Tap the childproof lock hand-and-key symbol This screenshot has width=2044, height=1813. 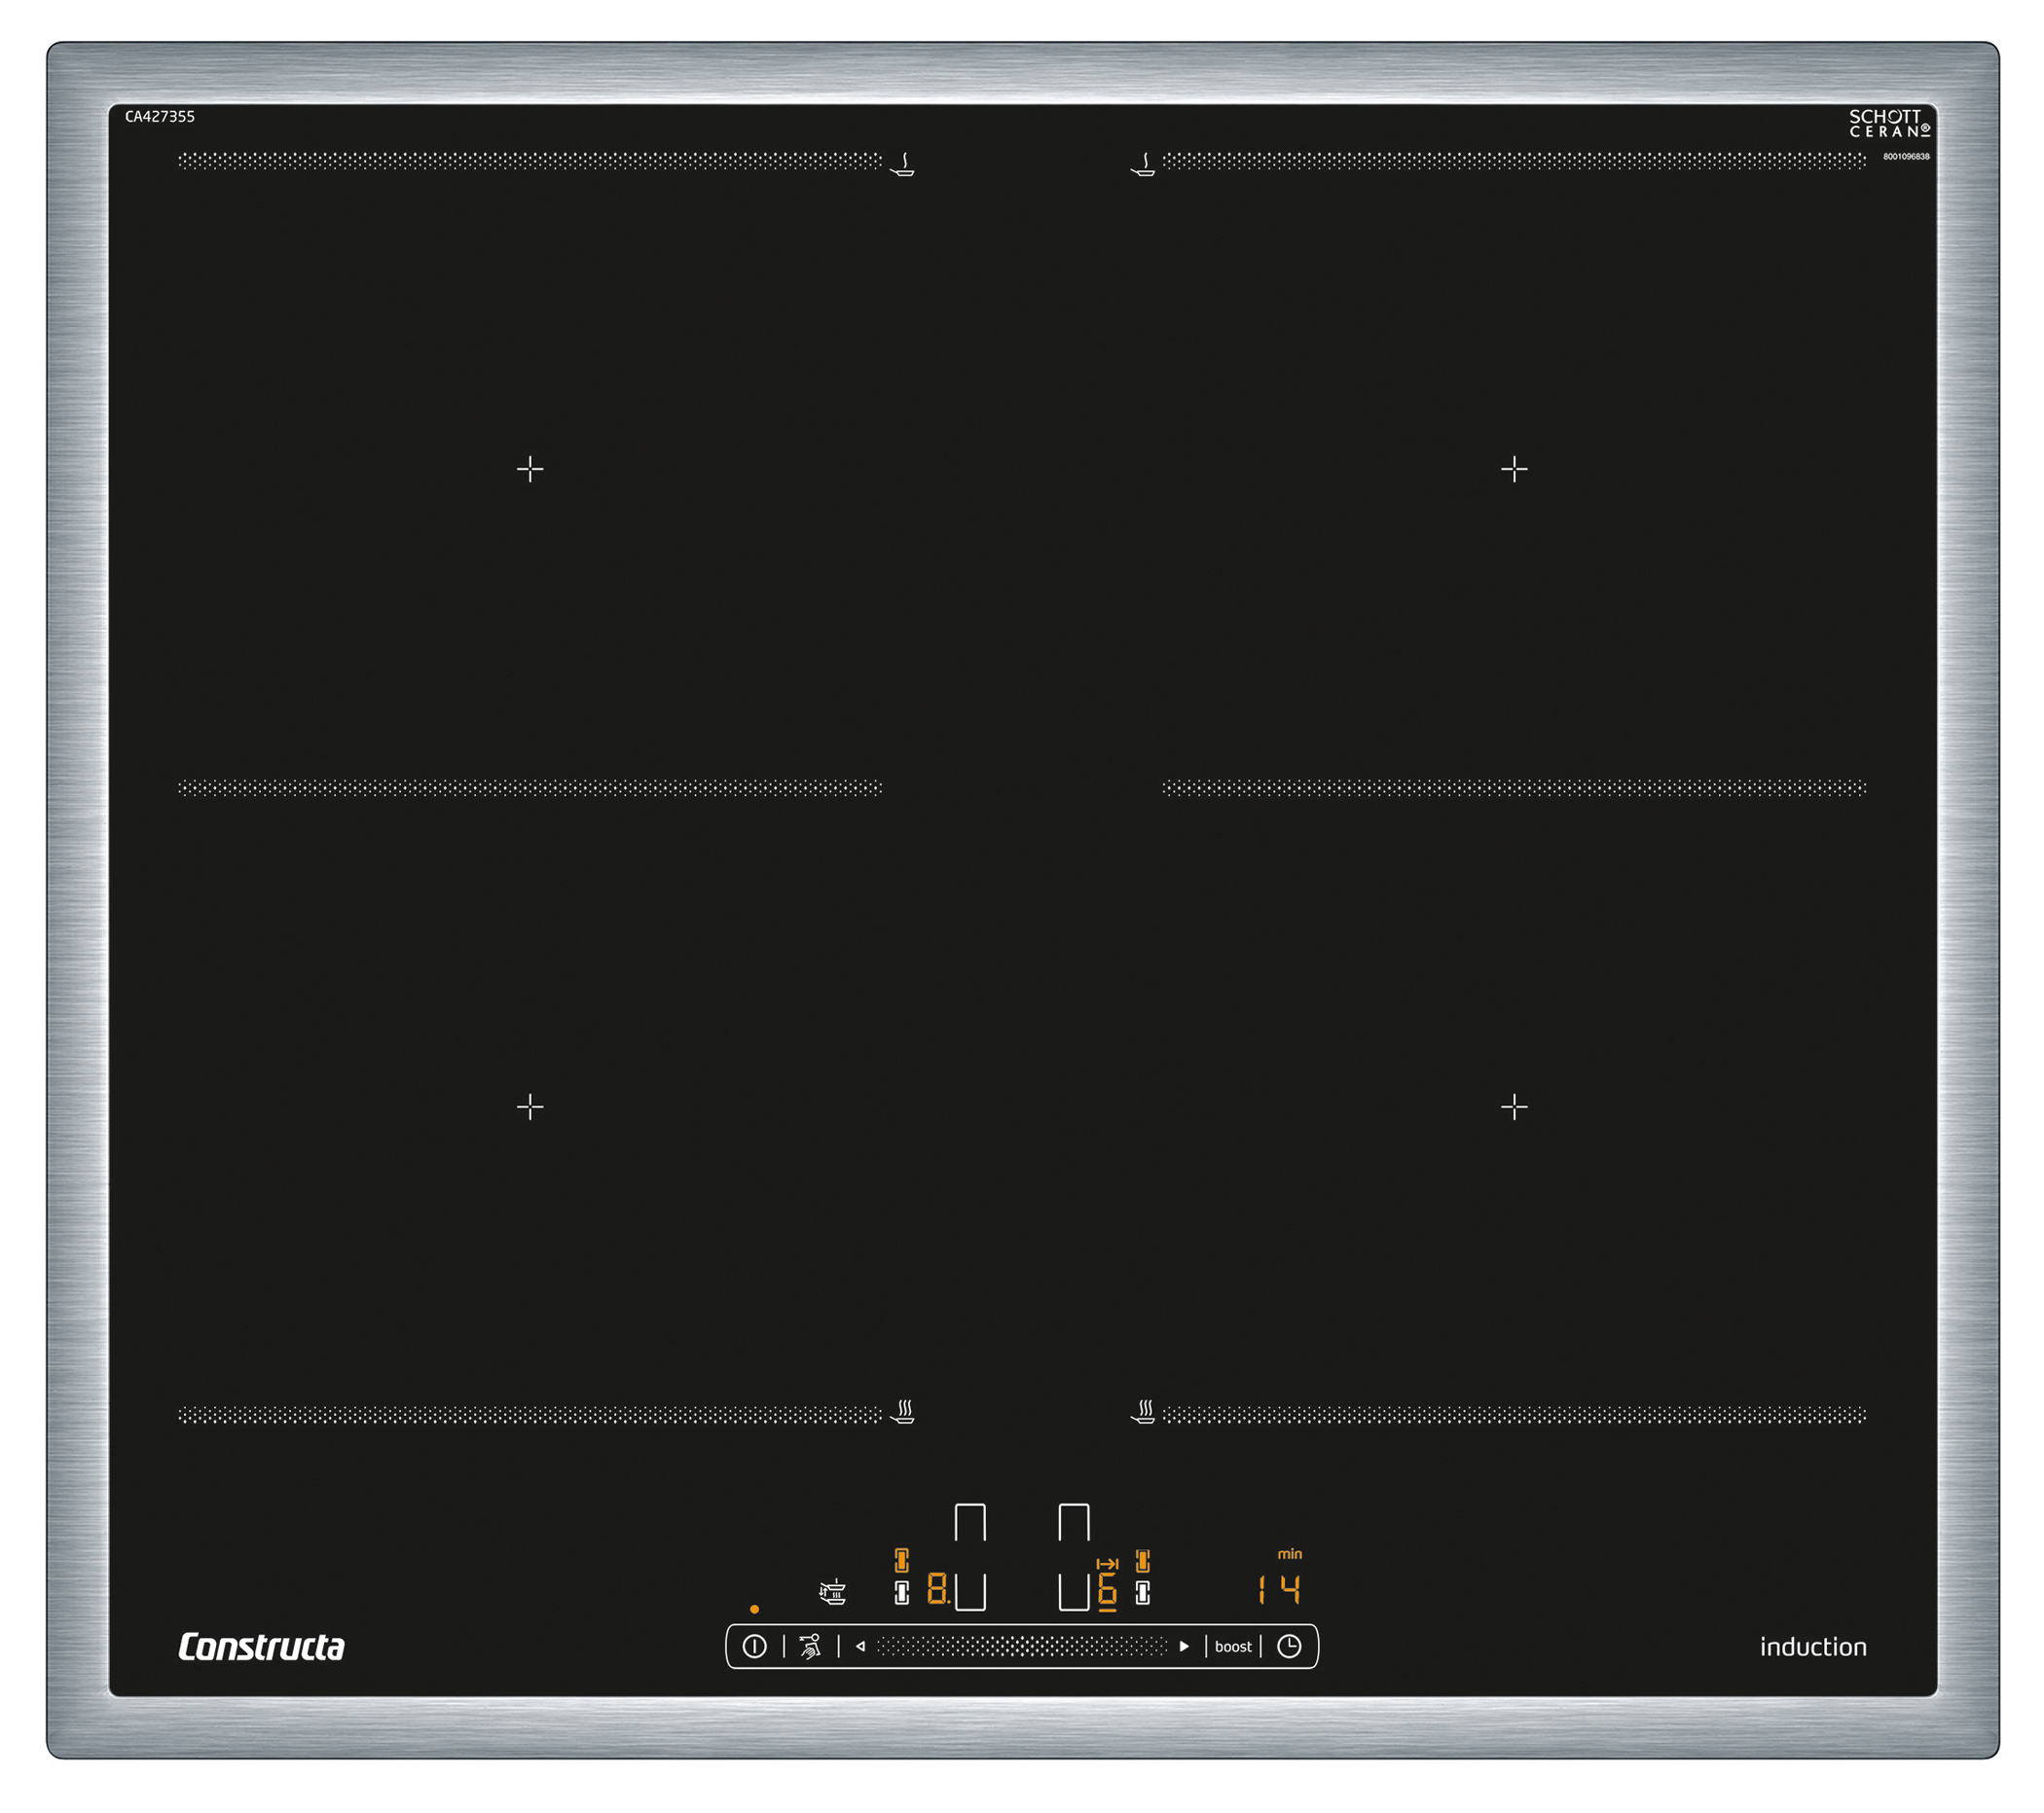point(810,1646)
